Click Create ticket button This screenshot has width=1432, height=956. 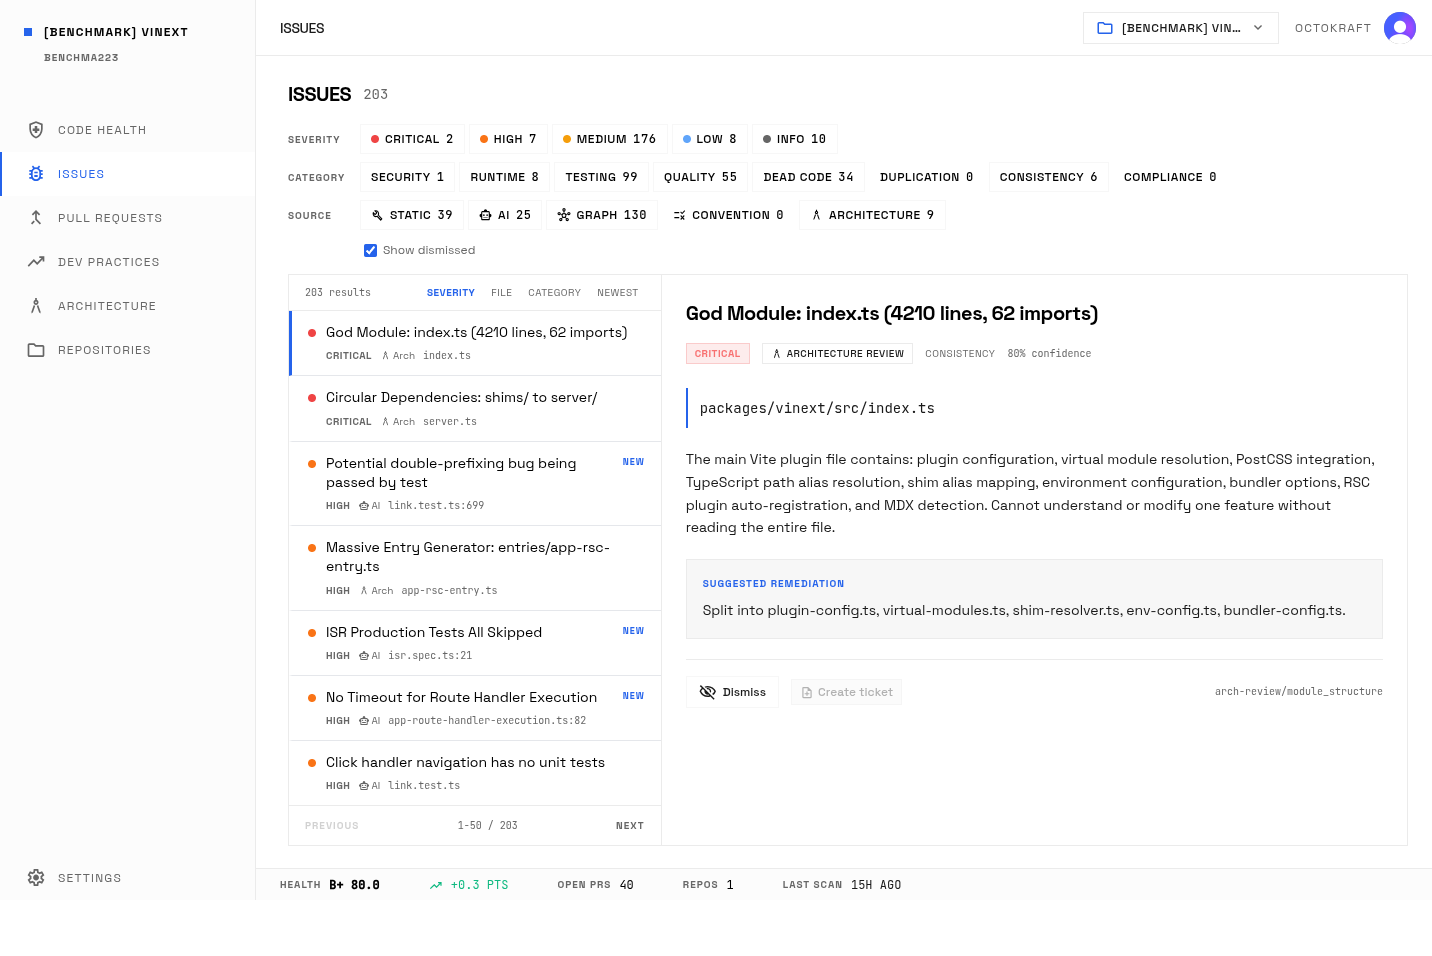click(846, 692)
